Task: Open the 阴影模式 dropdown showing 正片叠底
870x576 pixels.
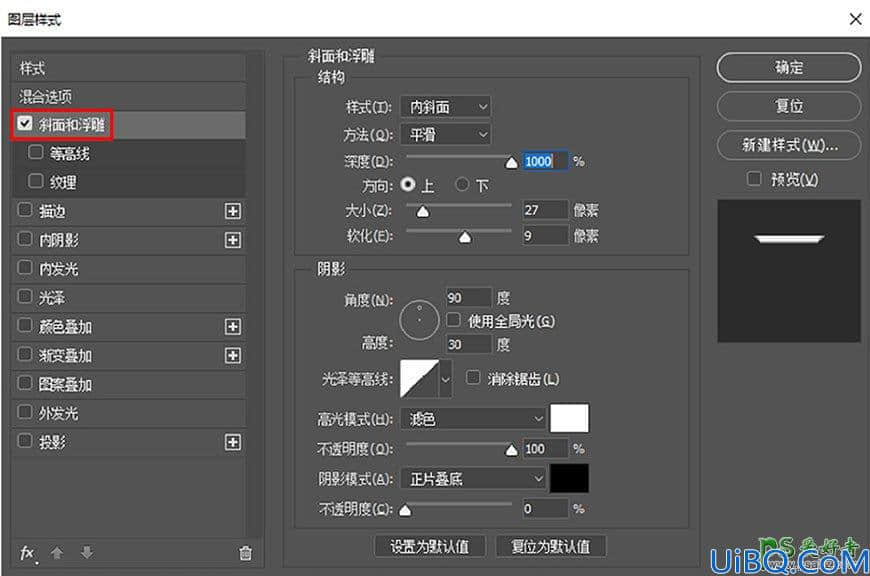Action: [x=473, y=478]
